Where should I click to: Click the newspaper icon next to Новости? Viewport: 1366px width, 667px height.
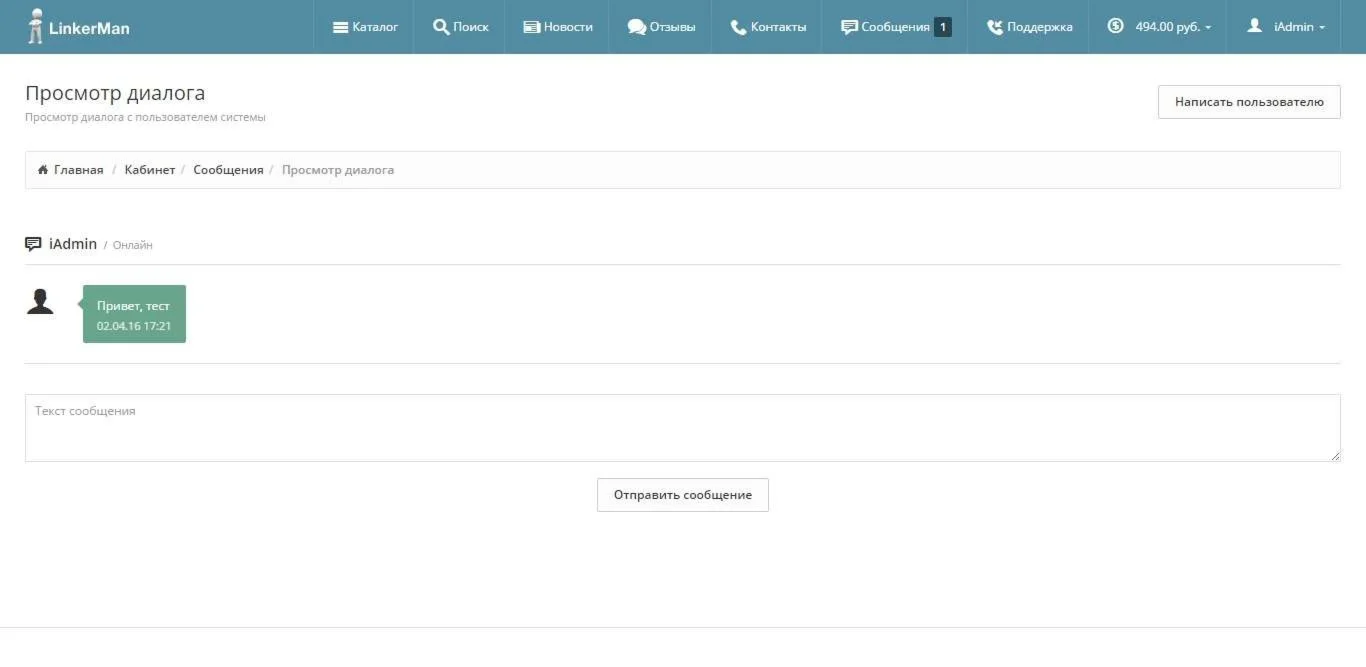coord(532,27)
